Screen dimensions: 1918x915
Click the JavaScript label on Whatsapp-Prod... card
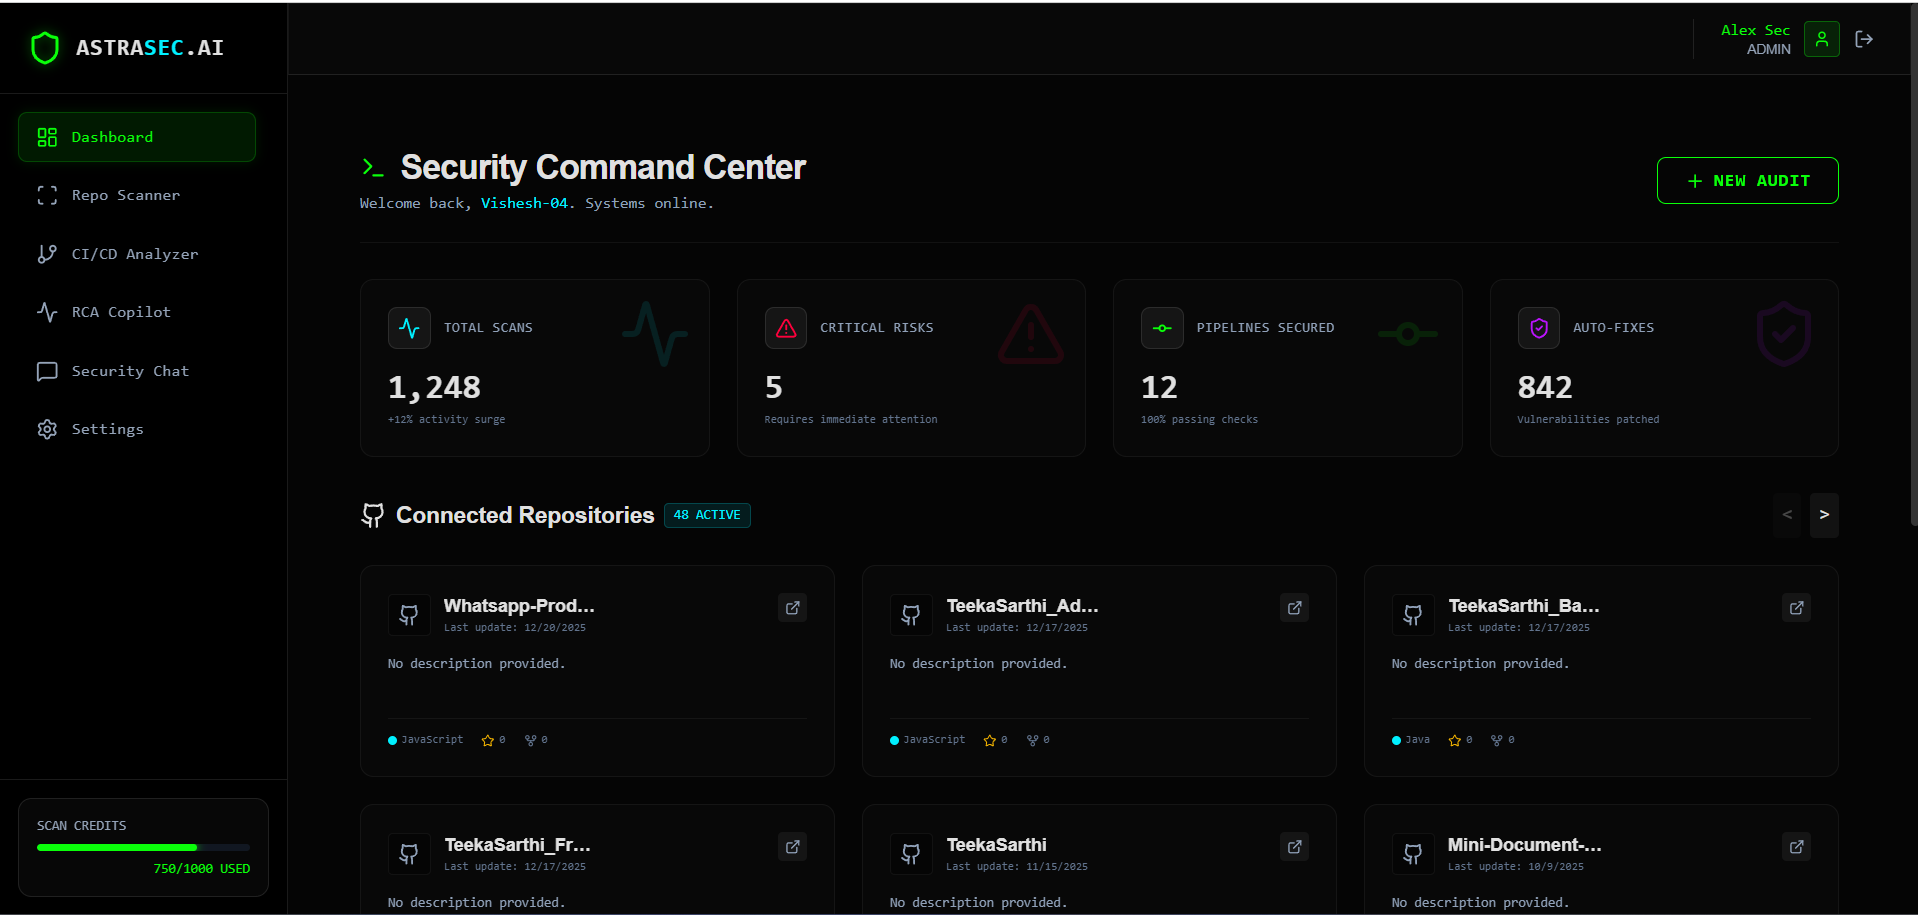pos(432,740)
